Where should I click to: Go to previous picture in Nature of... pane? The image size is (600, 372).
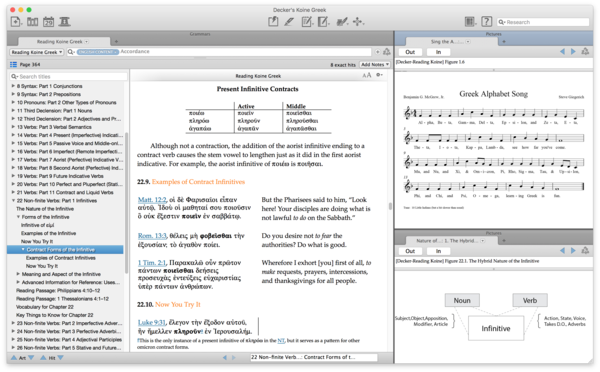(562, 251)
